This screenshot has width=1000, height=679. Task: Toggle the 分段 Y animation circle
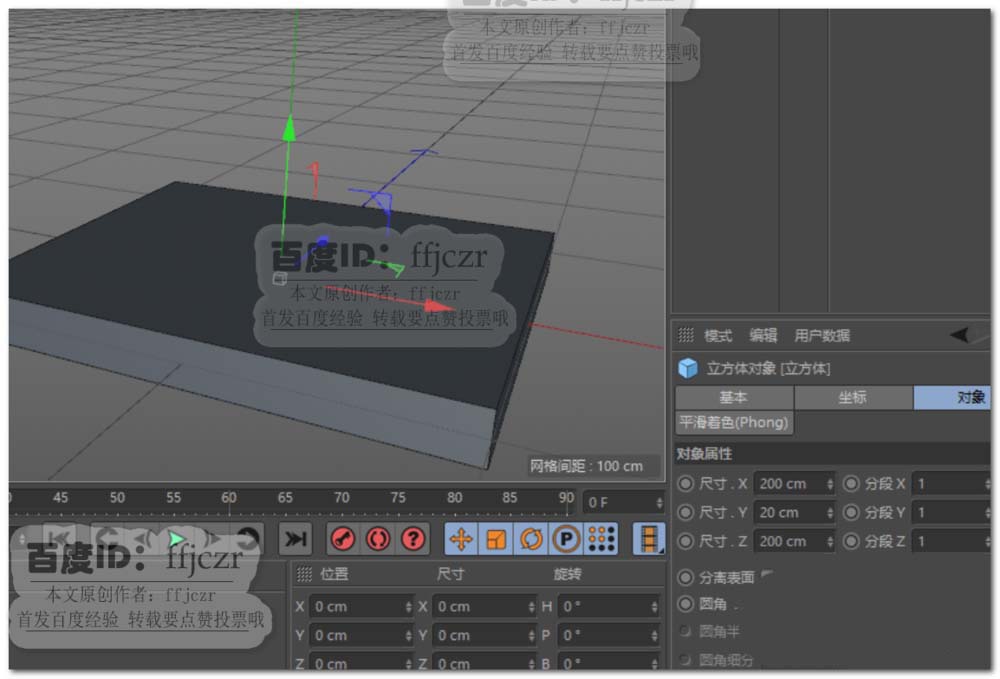(x=851, y=512)
